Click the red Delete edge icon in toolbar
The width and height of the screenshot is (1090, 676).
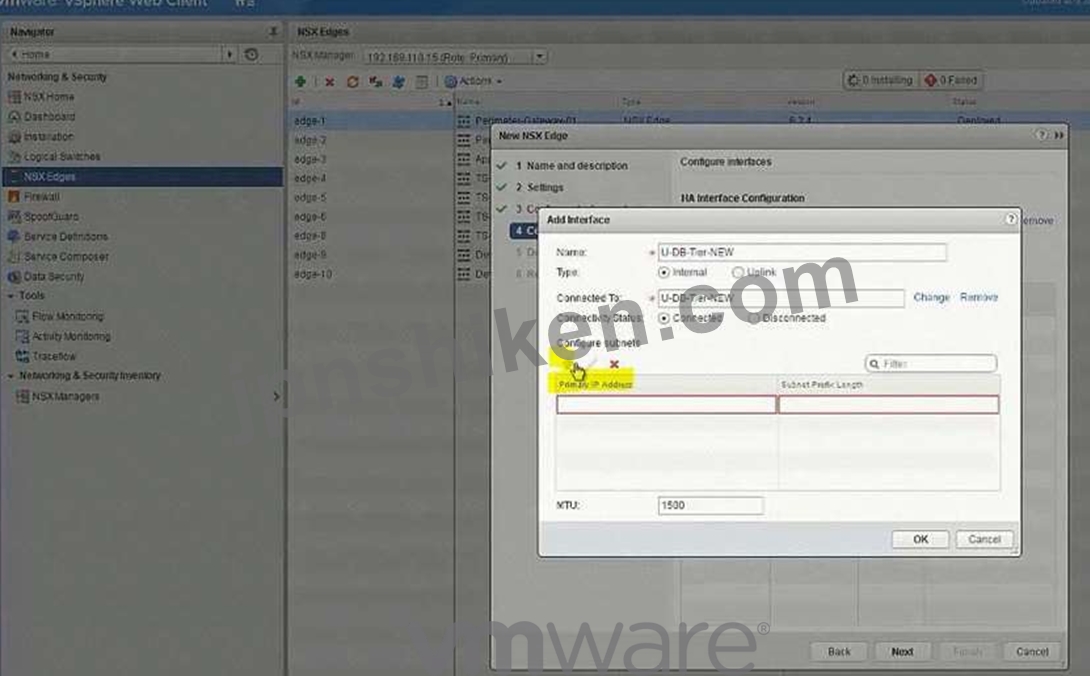tap(330, 82)
